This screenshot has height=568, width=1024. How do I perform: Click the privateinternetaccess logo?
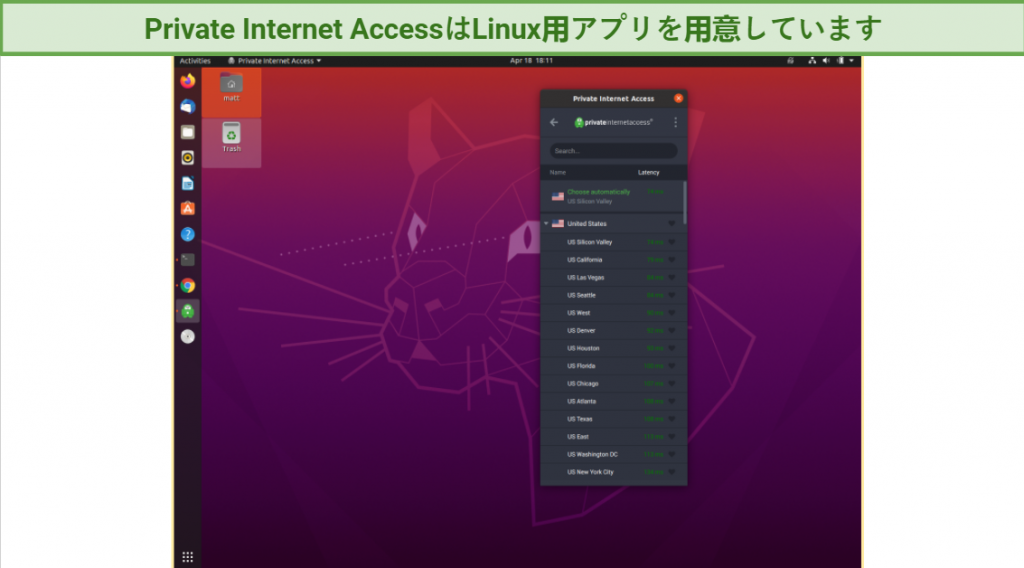(x=613, y=122)
